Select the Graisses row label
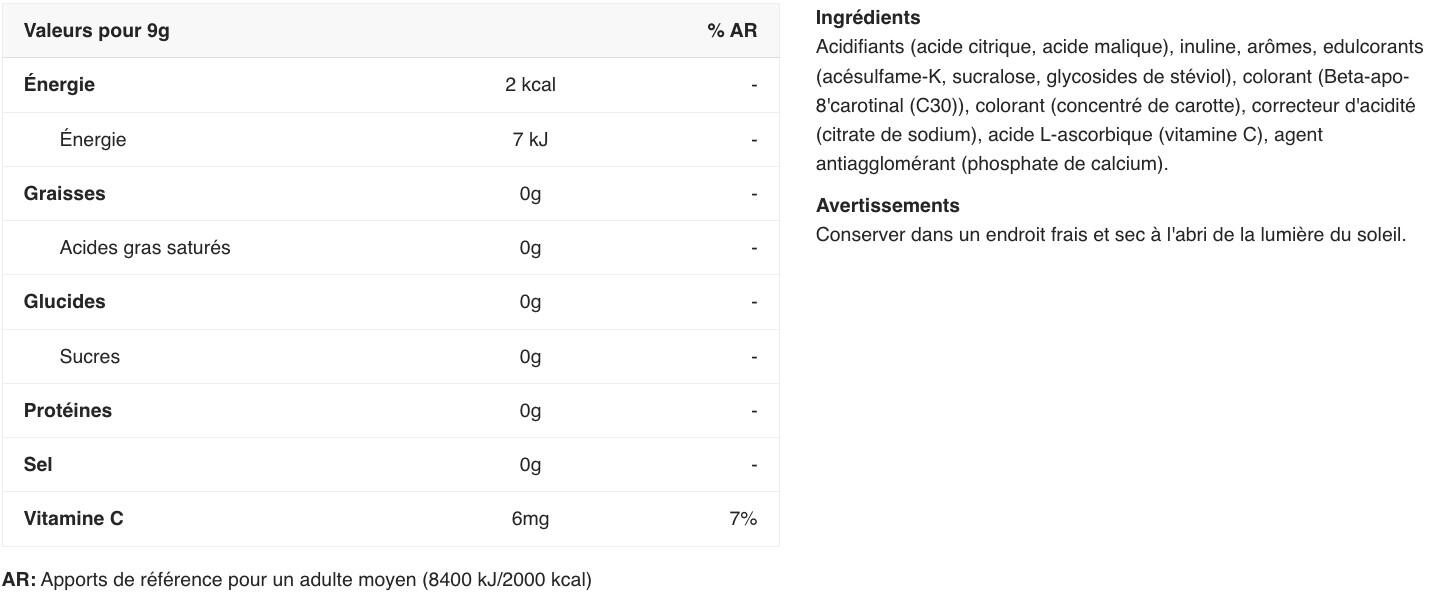1436x598 pixels. (x=64, y=194)
